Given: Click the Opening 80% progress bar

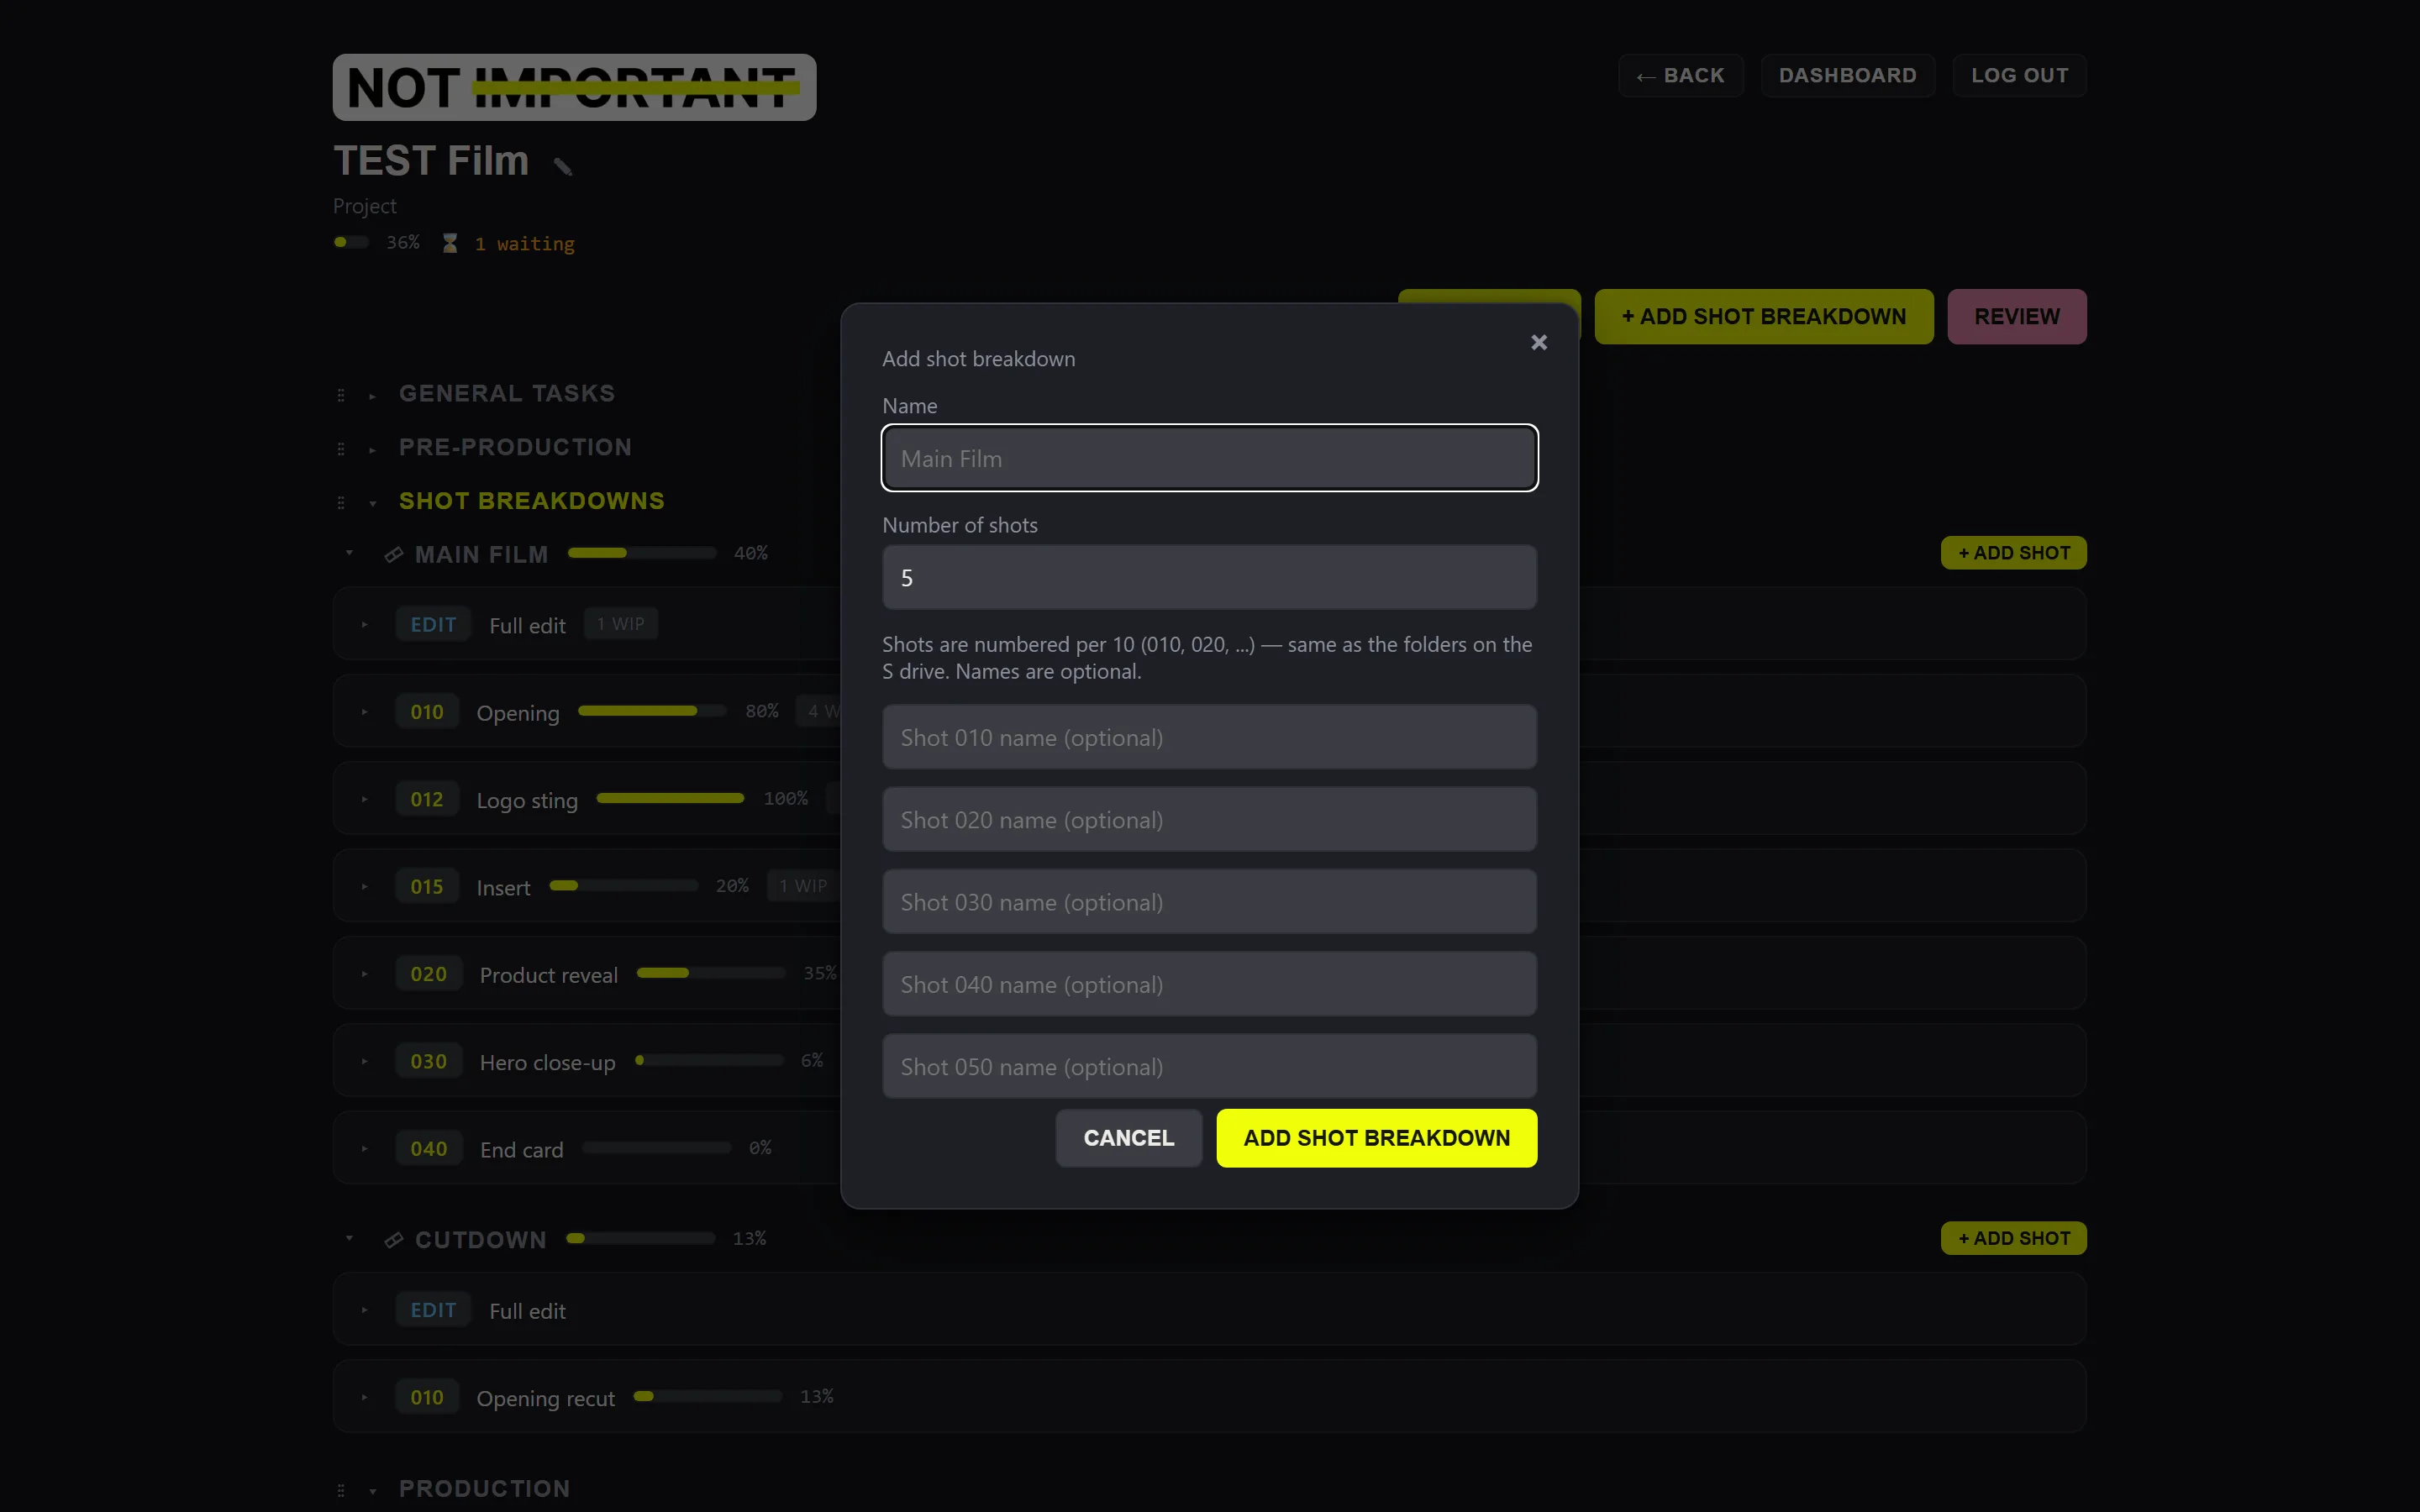Looking at the screenshot, I should (652, 711).
